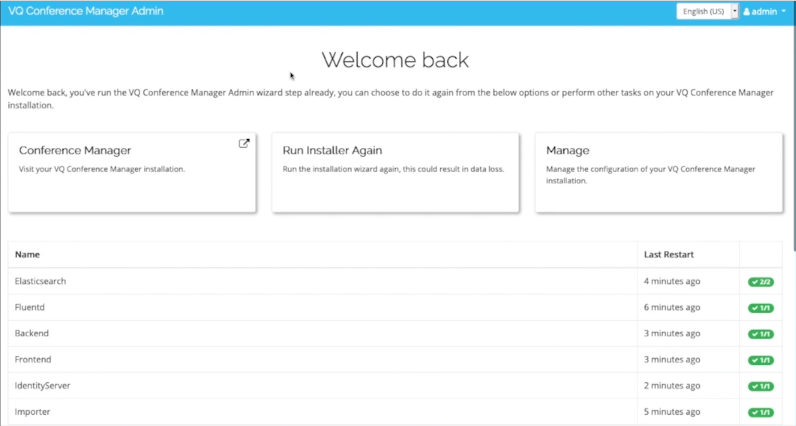The height and width of the screenshot is (426, 796).
Task: Select the Importer row name
Action: coord(32,412)
